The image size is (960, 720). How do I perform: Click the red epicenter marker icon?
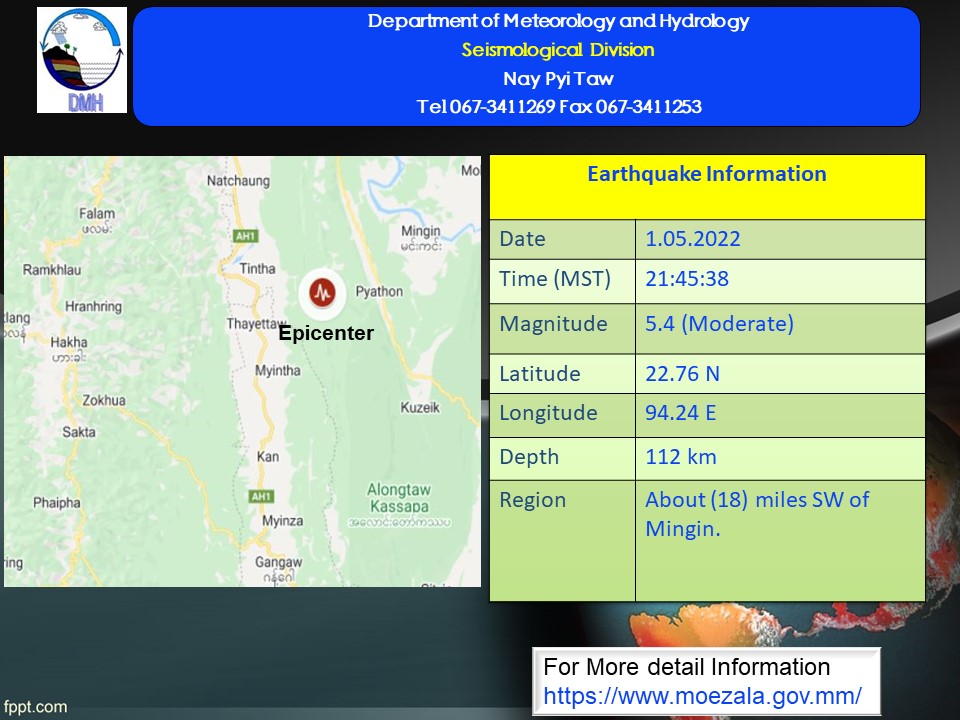[x=322, y=293]
